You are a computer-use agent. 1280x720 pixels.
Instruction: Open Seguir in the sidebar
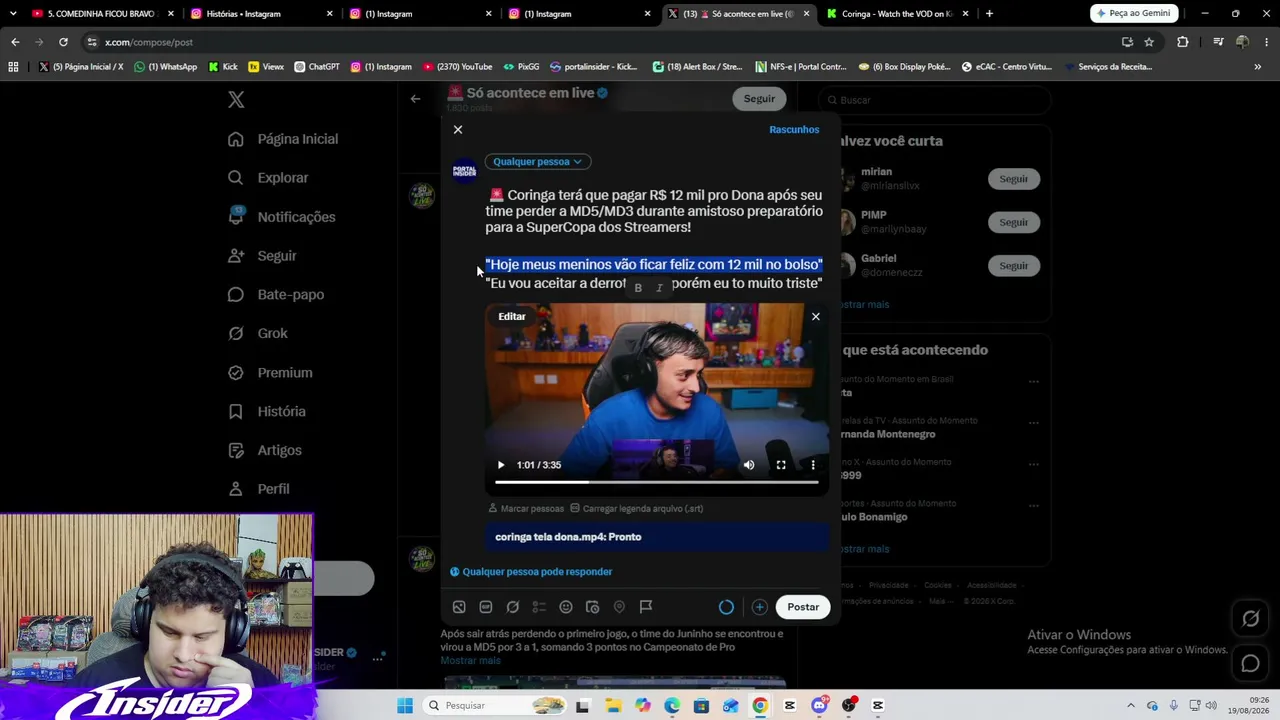click(262, 256)
